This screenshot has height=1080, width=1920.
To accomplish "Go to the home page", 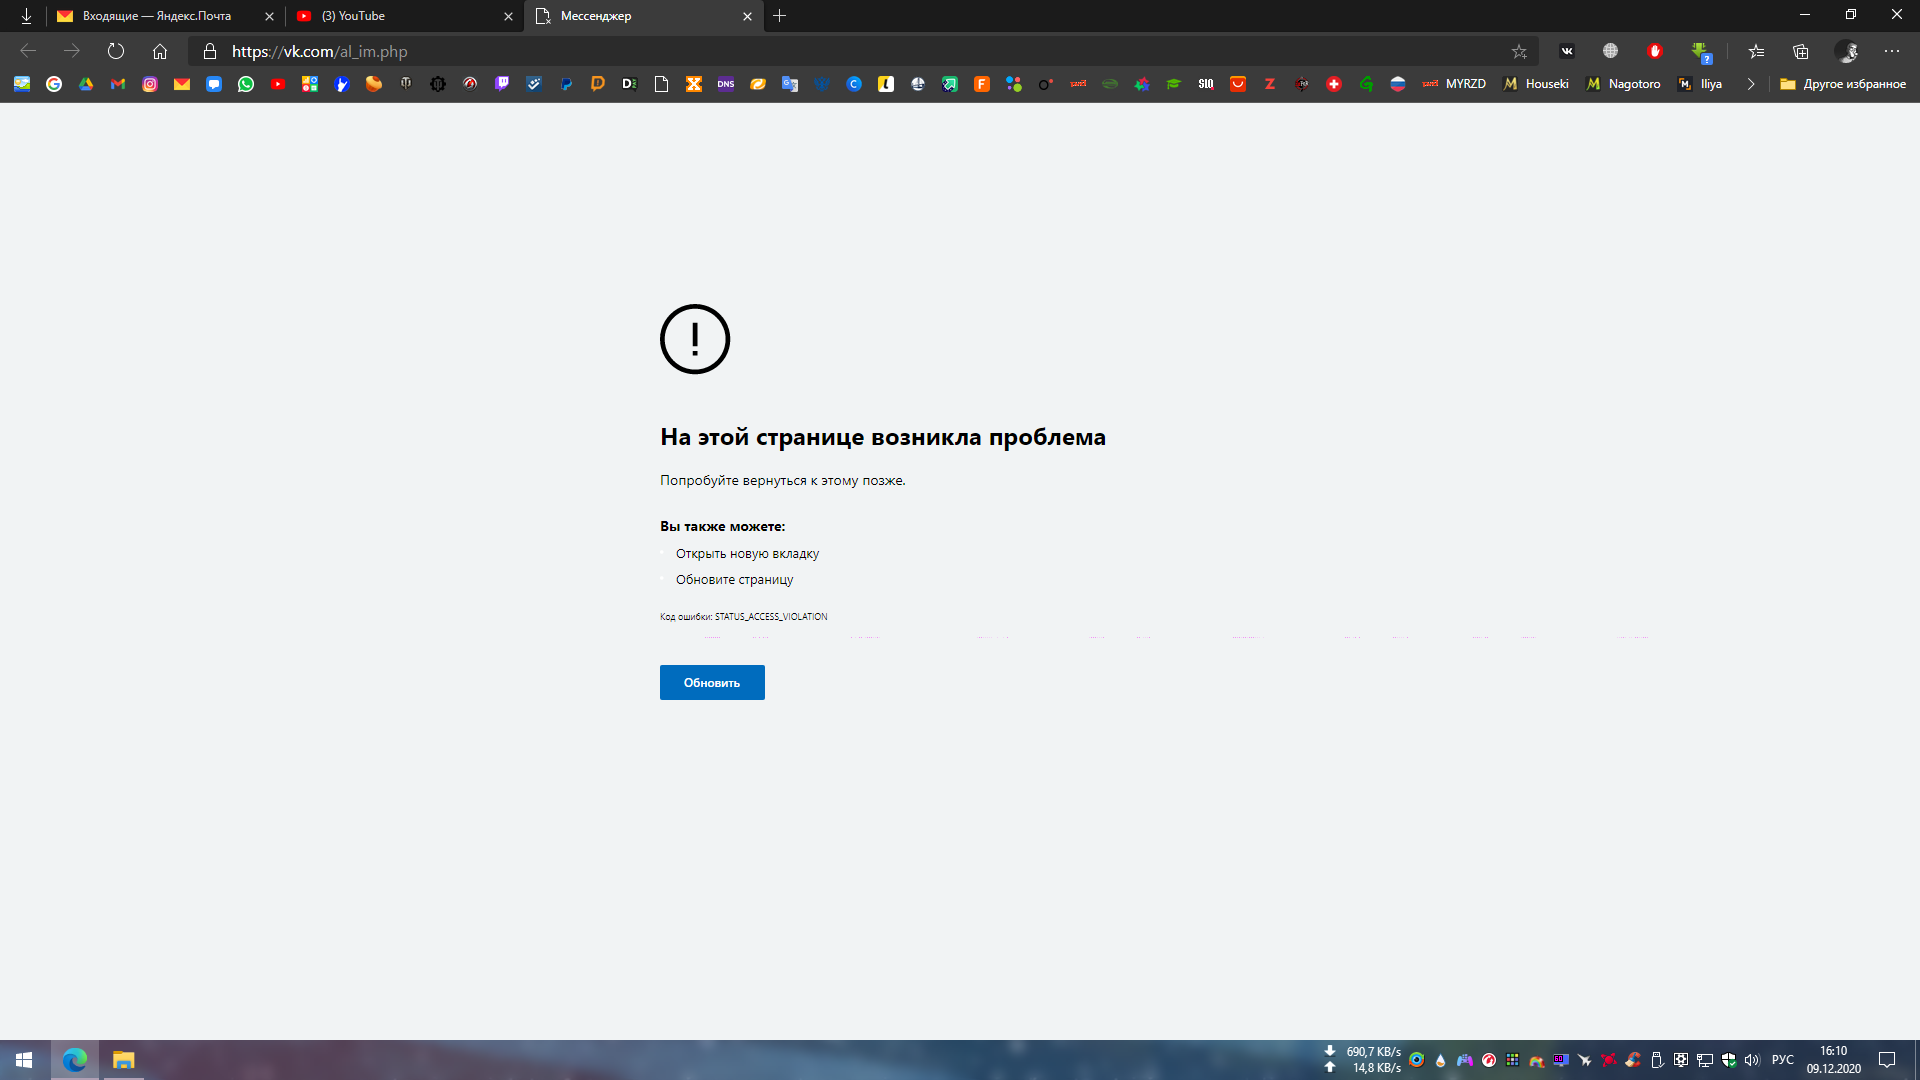I will click(160, 51).
